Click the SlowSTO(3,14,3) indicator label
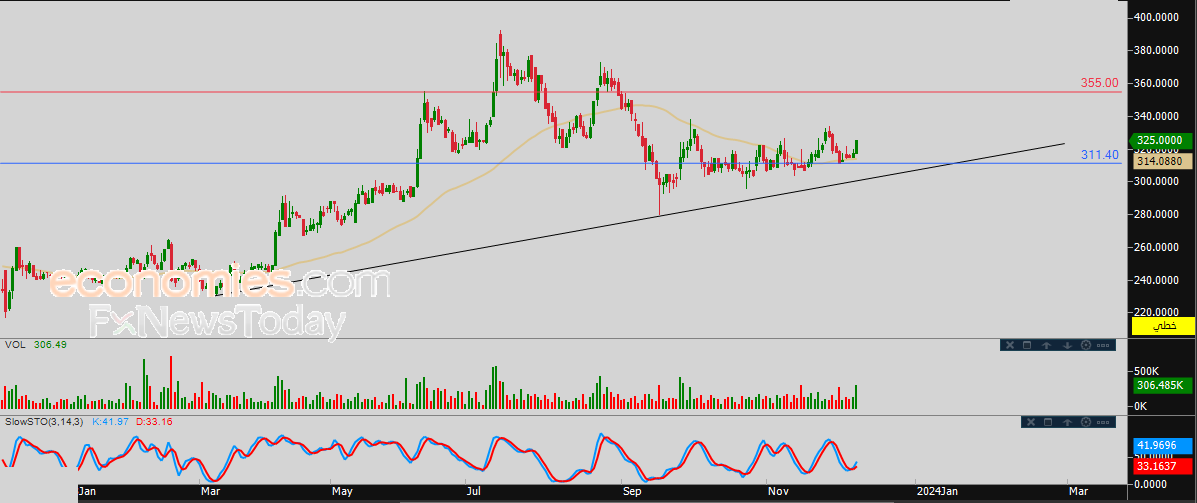 click(44, 421)
